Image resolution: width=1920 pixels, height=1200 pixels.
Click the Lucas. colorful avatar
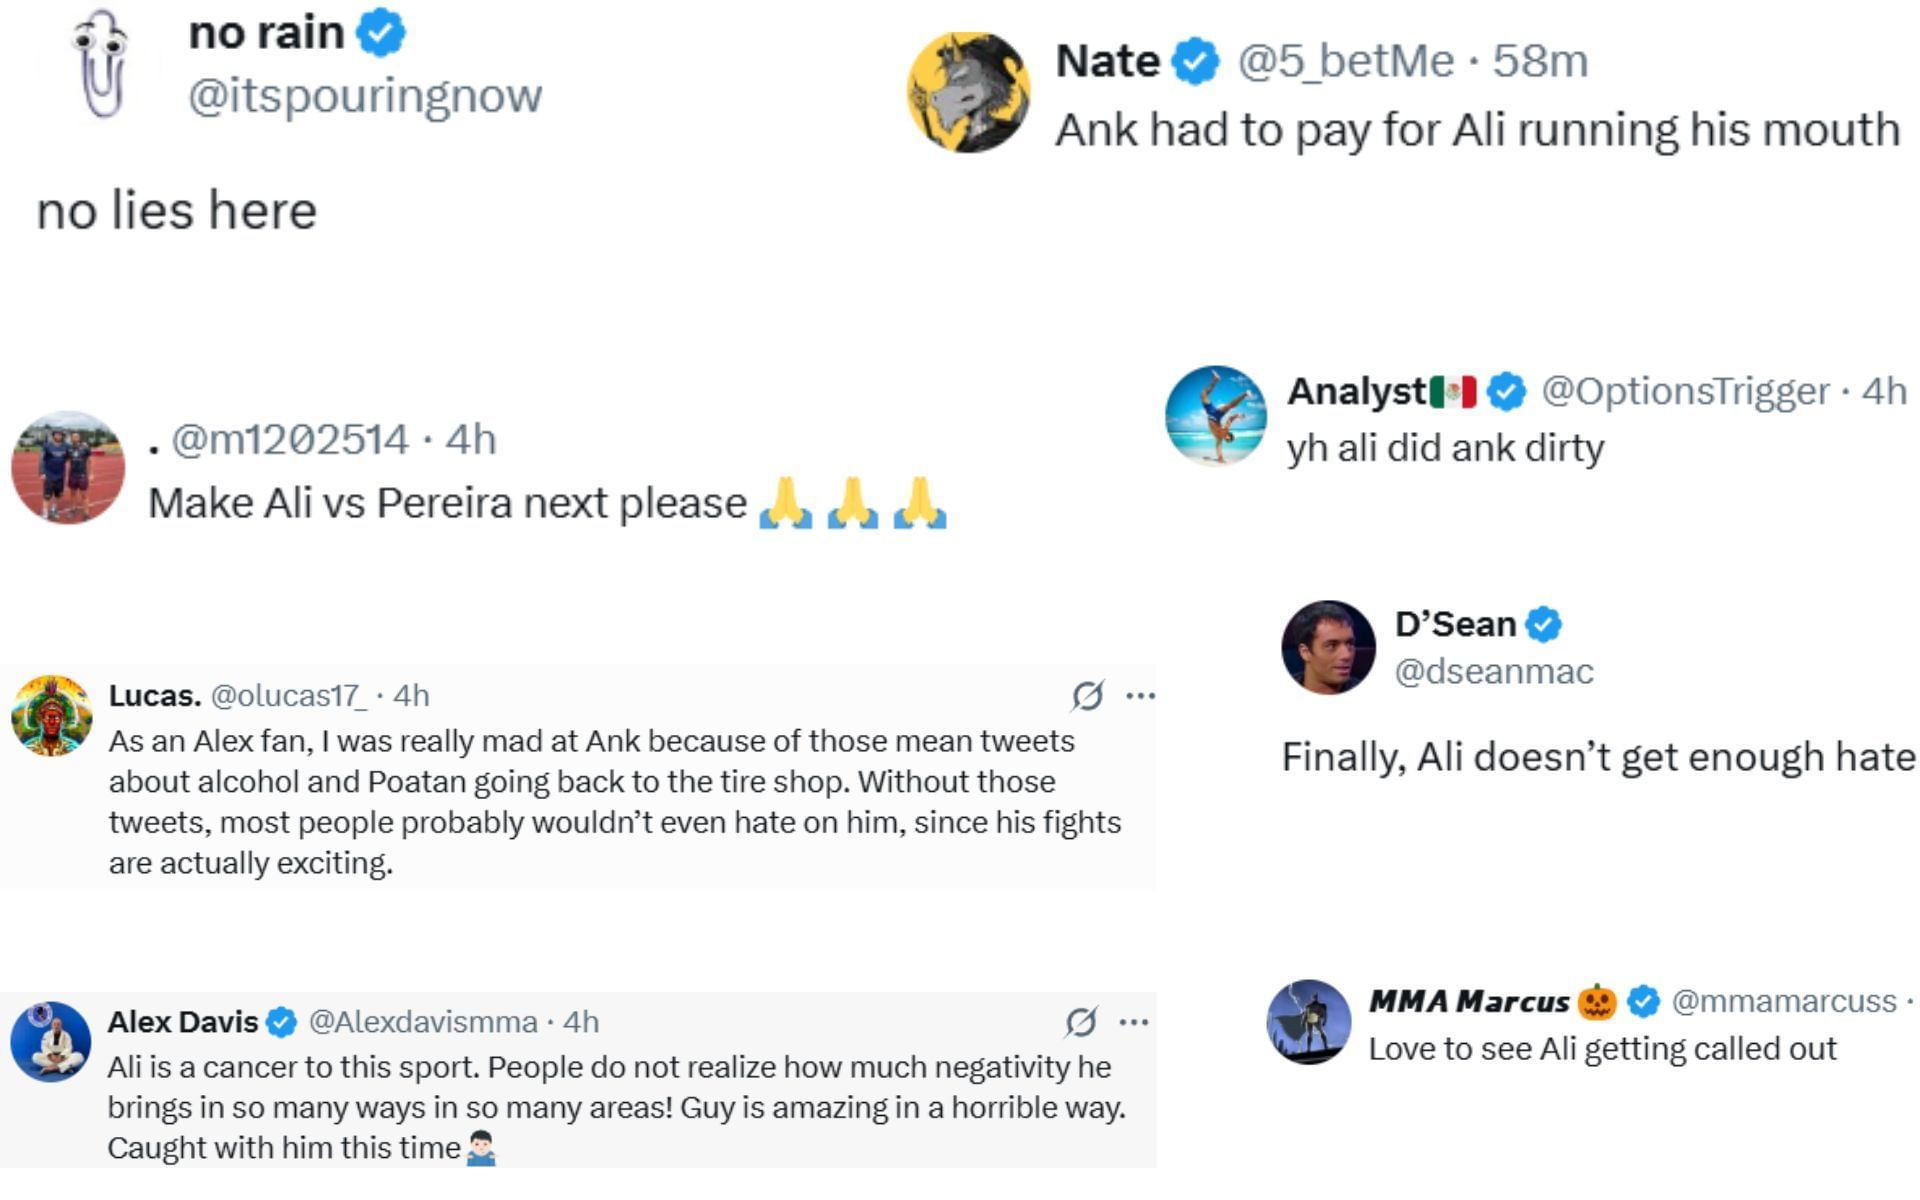[52, 715]
